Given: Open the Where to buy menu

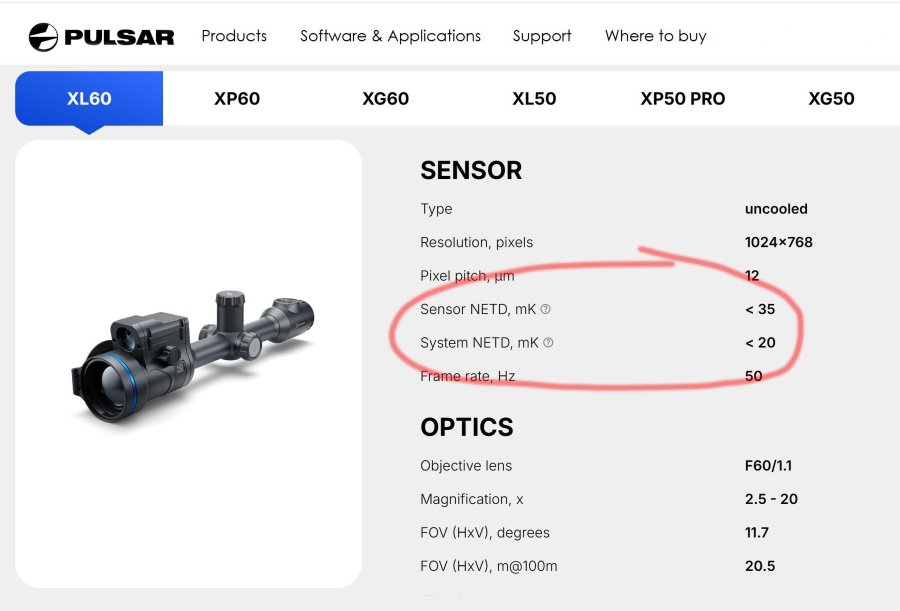Looking at the screenshot, I should click(655, 36).
